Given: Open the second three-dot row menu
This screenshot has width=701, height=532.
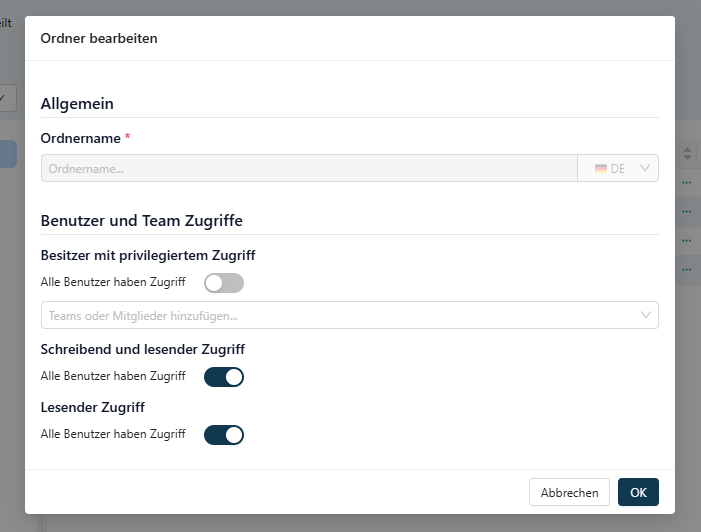Looking at the screenshot, I should [687, 211].
